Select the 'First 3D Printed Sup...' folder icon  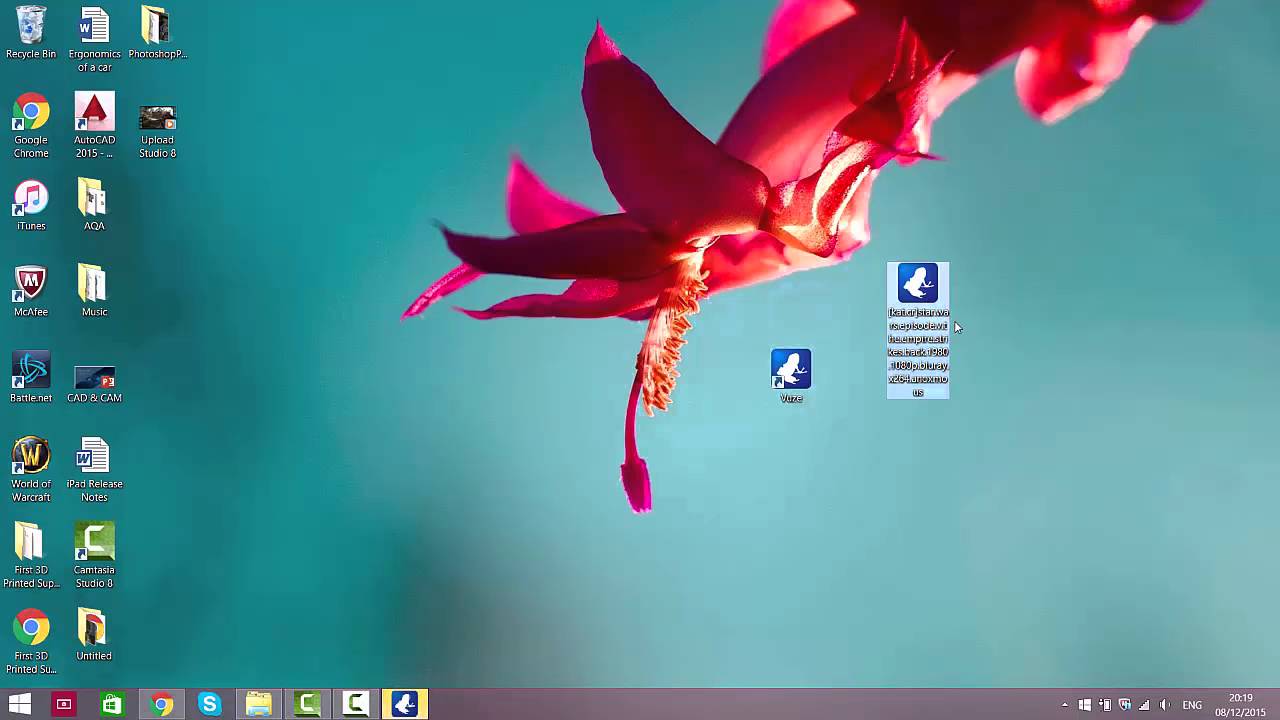(x=31, y=556)
